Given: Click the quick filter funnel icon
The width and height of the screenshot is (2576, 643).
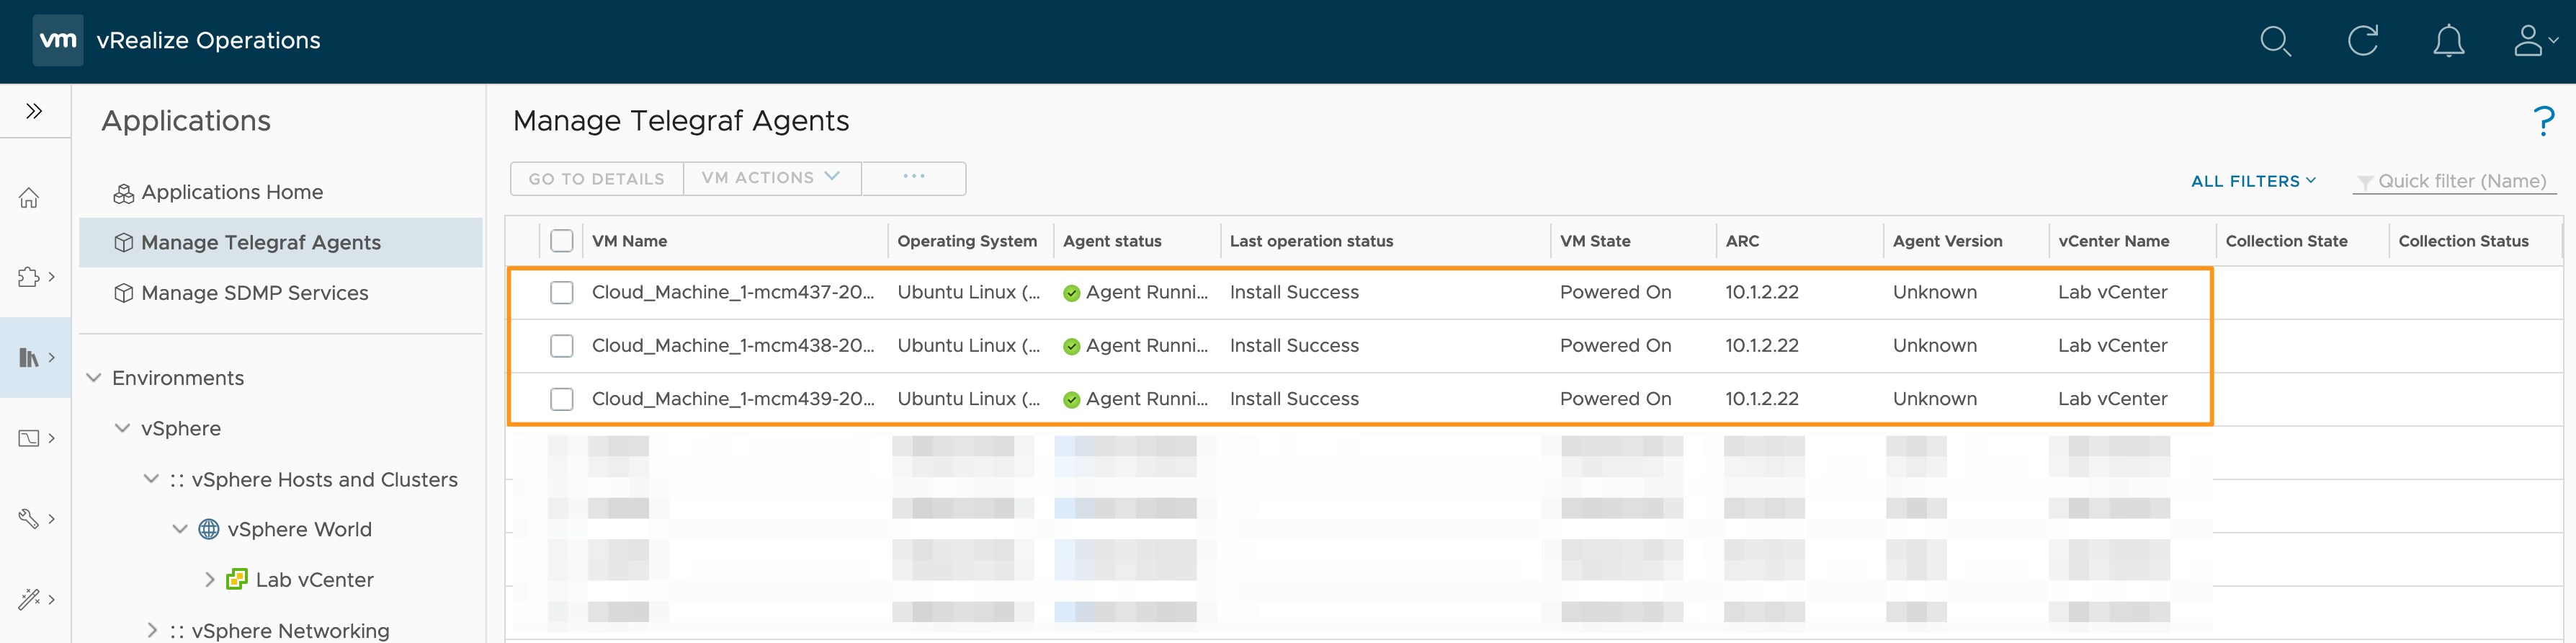Looking at the screenshot, I should pos(2365,182).
